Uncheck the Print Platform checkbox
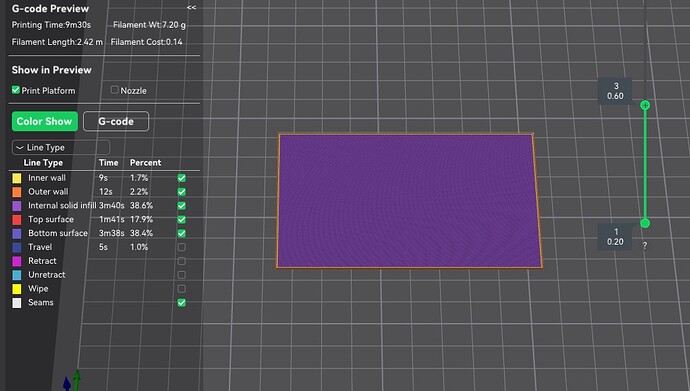The width and height of the screenshot is (690, 391). pyautogui.click(x=16, y=90)
